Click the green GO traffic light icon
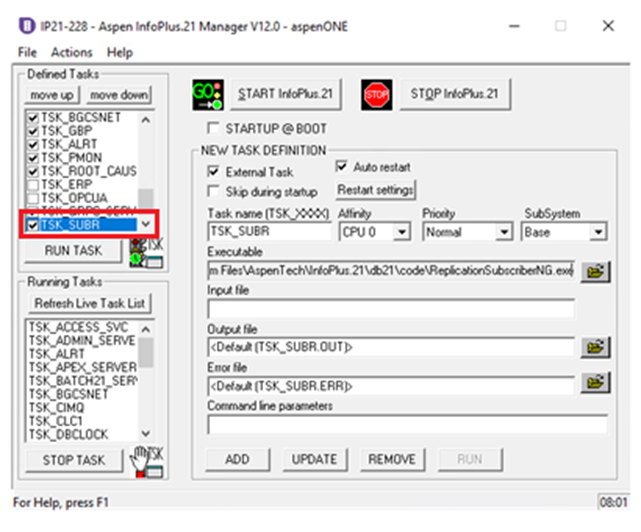This screenshot has height=532, width=641. point(208,95)
